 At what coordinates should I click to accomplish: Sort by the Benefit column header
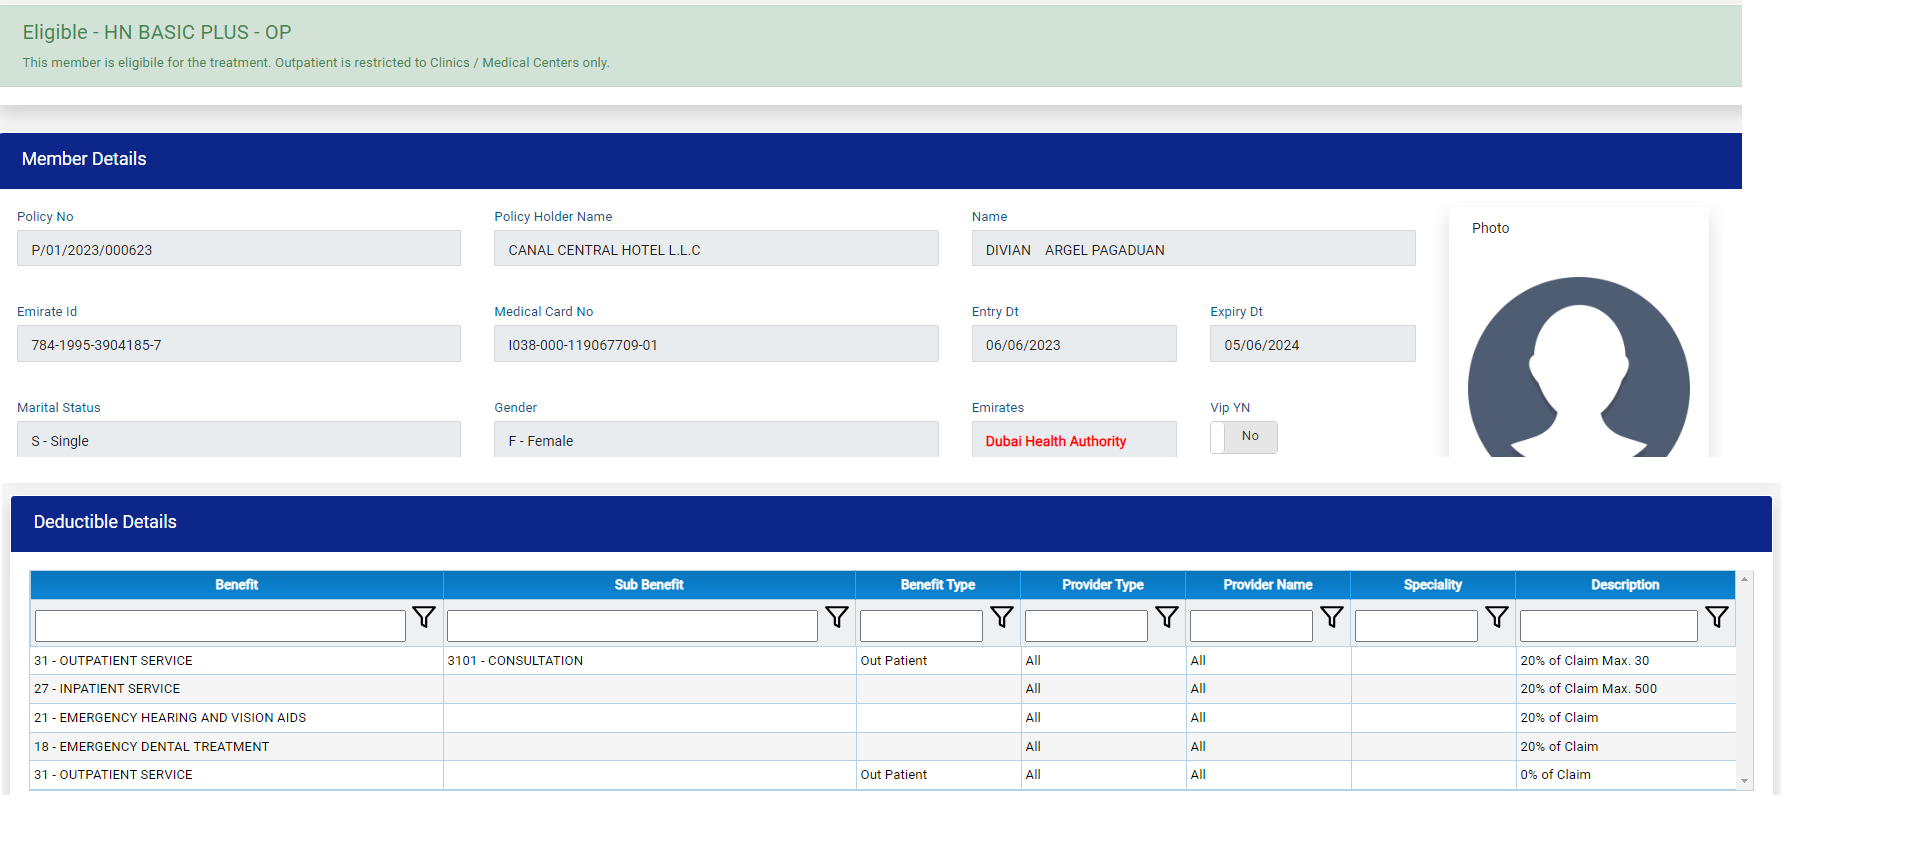[237, 585]
